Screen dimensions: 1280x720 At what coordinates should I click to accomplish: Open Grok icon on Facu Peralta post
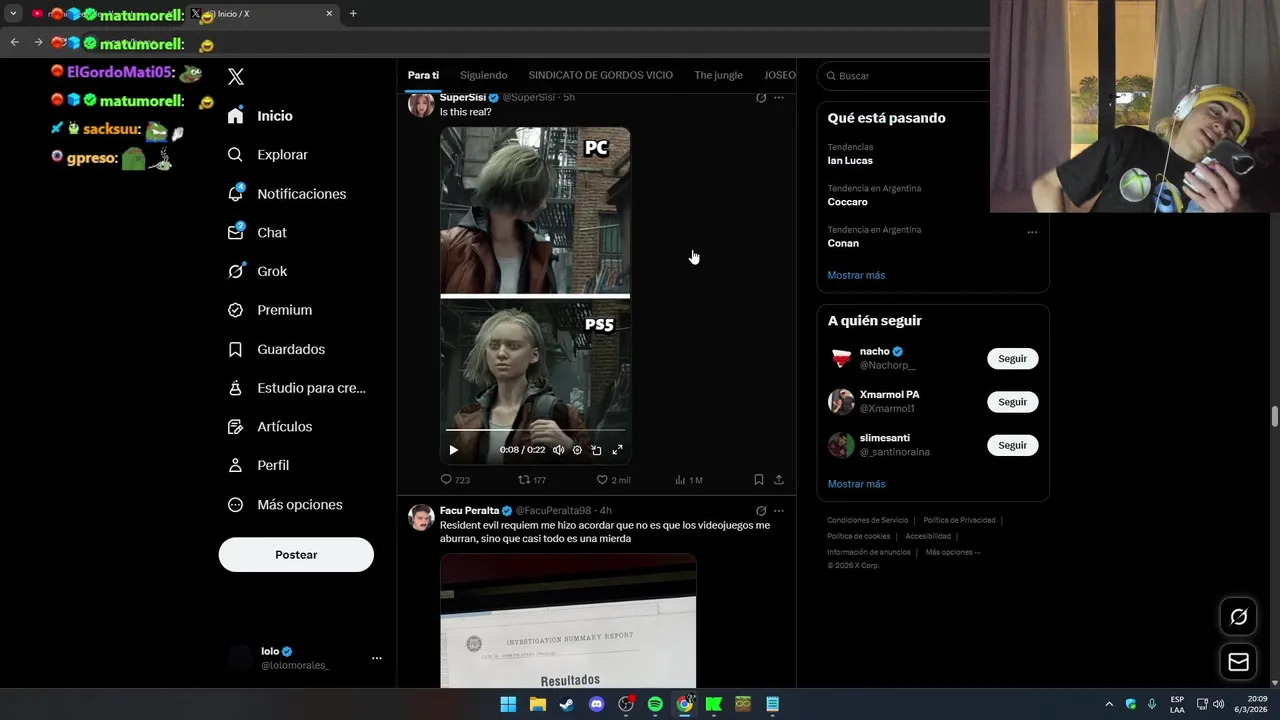761,511
